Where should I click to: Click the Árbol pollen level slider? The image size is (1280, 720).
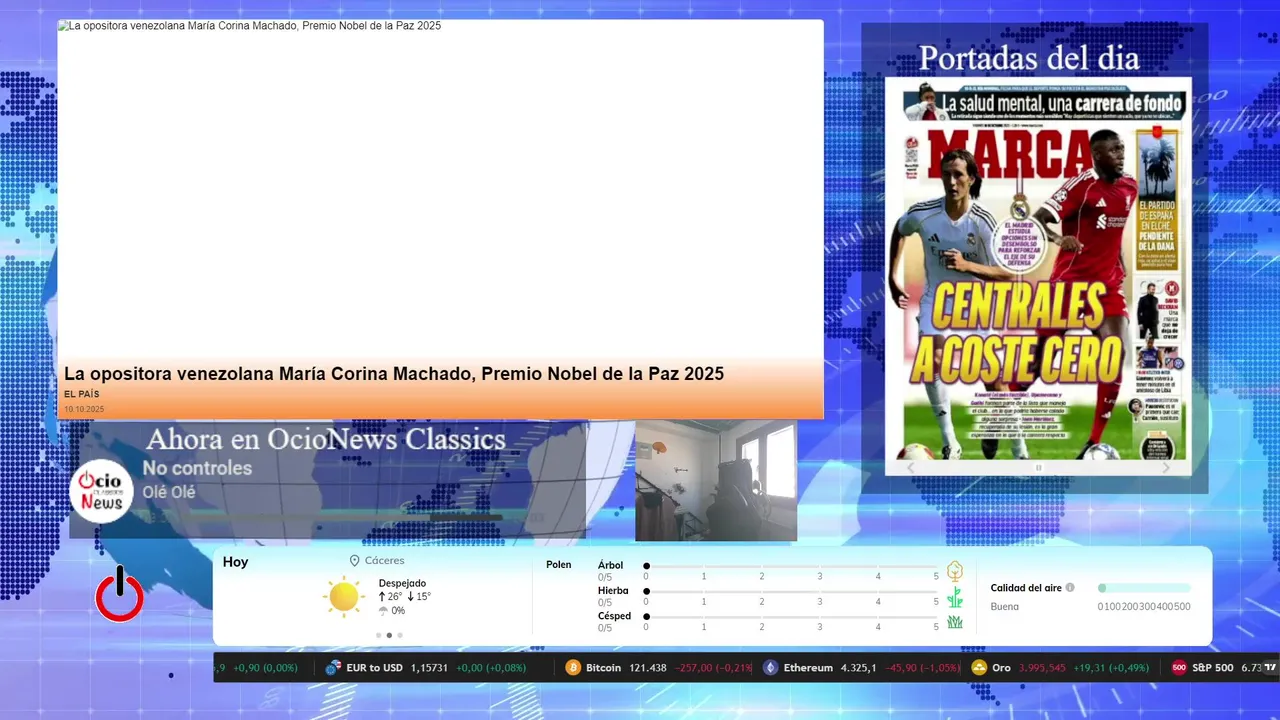point(791,566)
